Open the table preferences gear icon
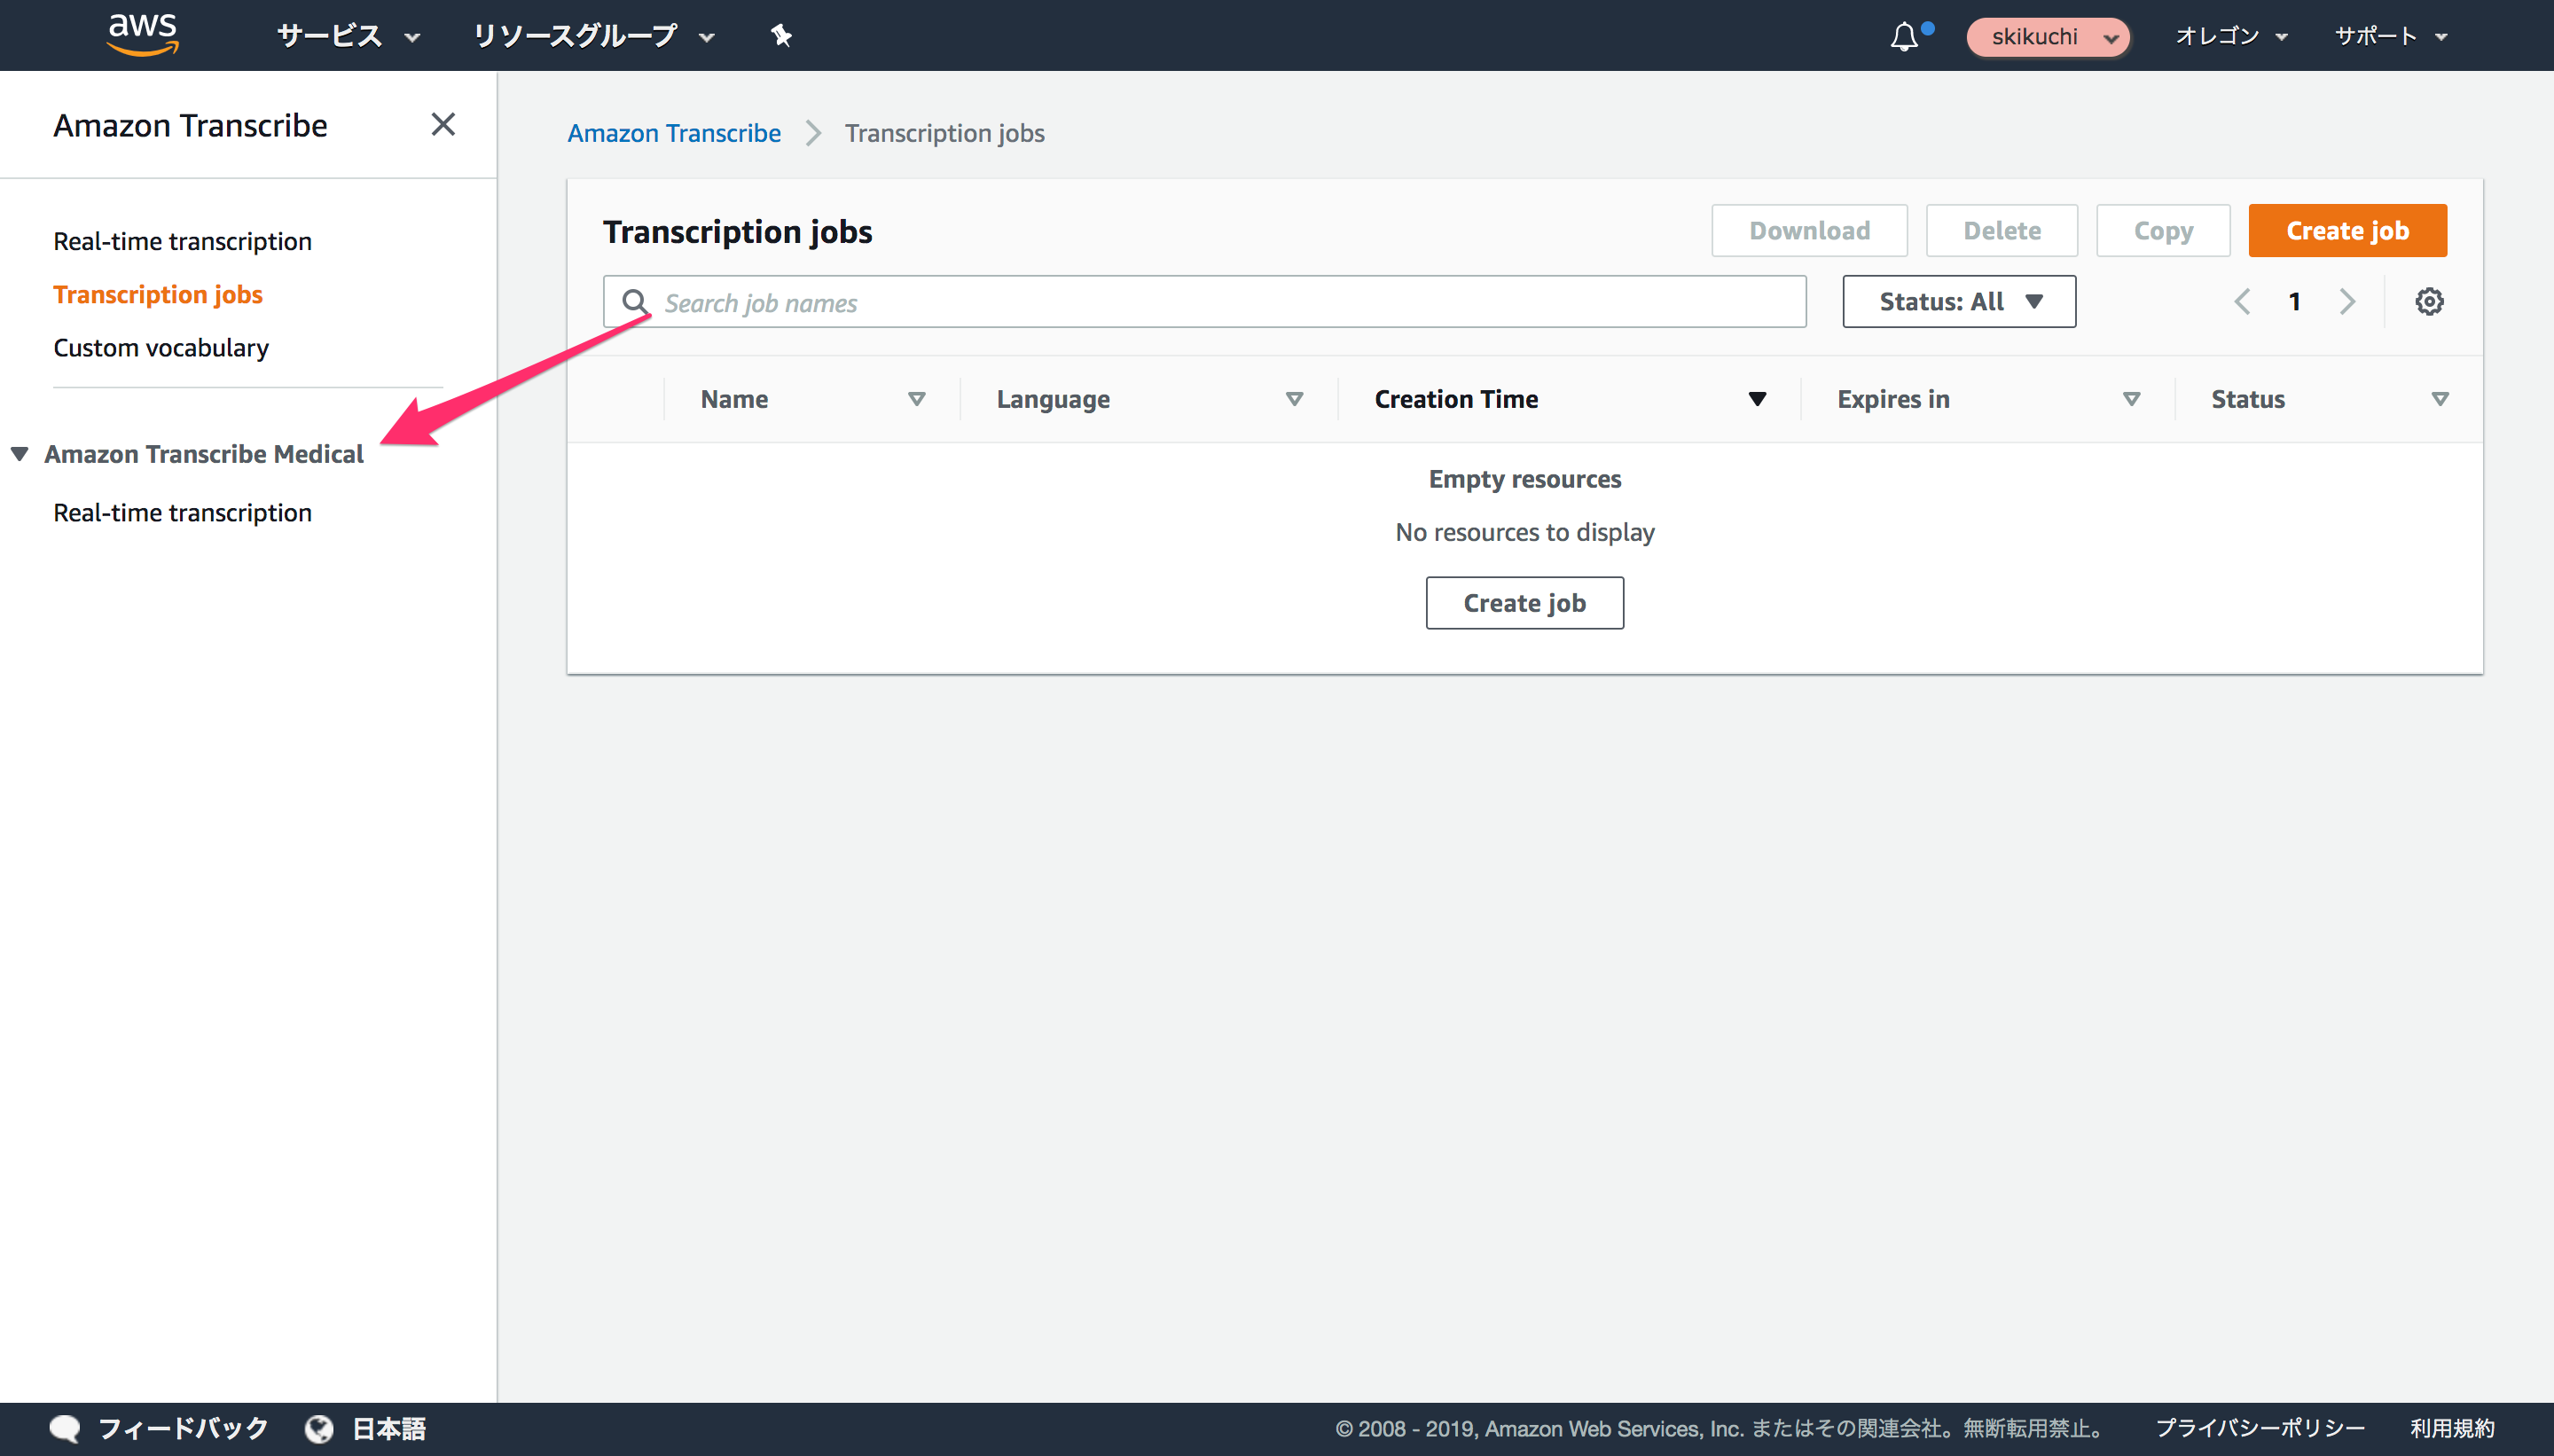Image resolution: width=2554 pixels, height=1456 pixels. [2429, 301]
